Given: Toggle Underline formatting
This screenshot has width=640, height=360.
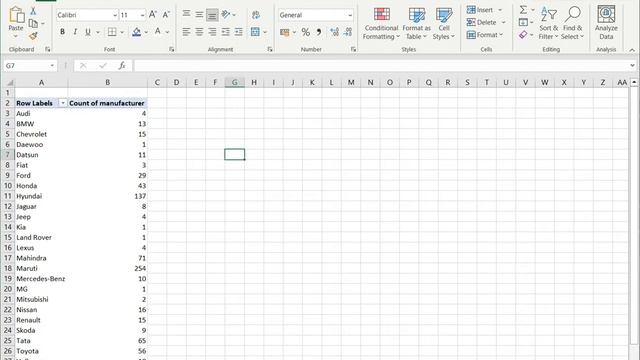Looking at the screenshot, I should click(x=88, y=31).
